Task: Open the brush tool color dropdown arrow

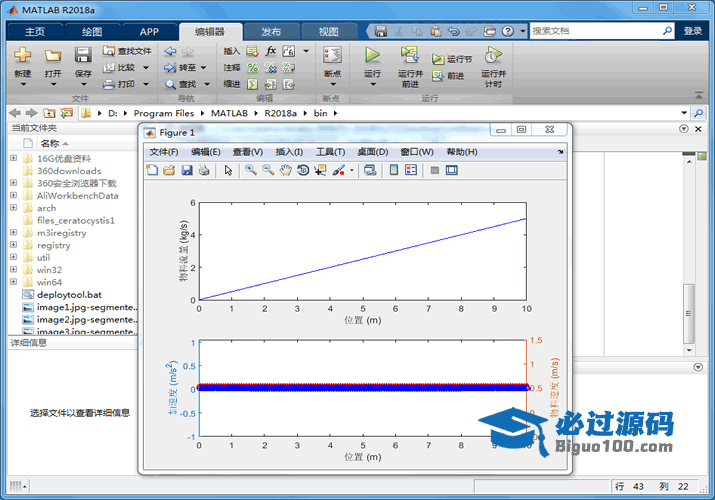Action: [x=352, y=170]
